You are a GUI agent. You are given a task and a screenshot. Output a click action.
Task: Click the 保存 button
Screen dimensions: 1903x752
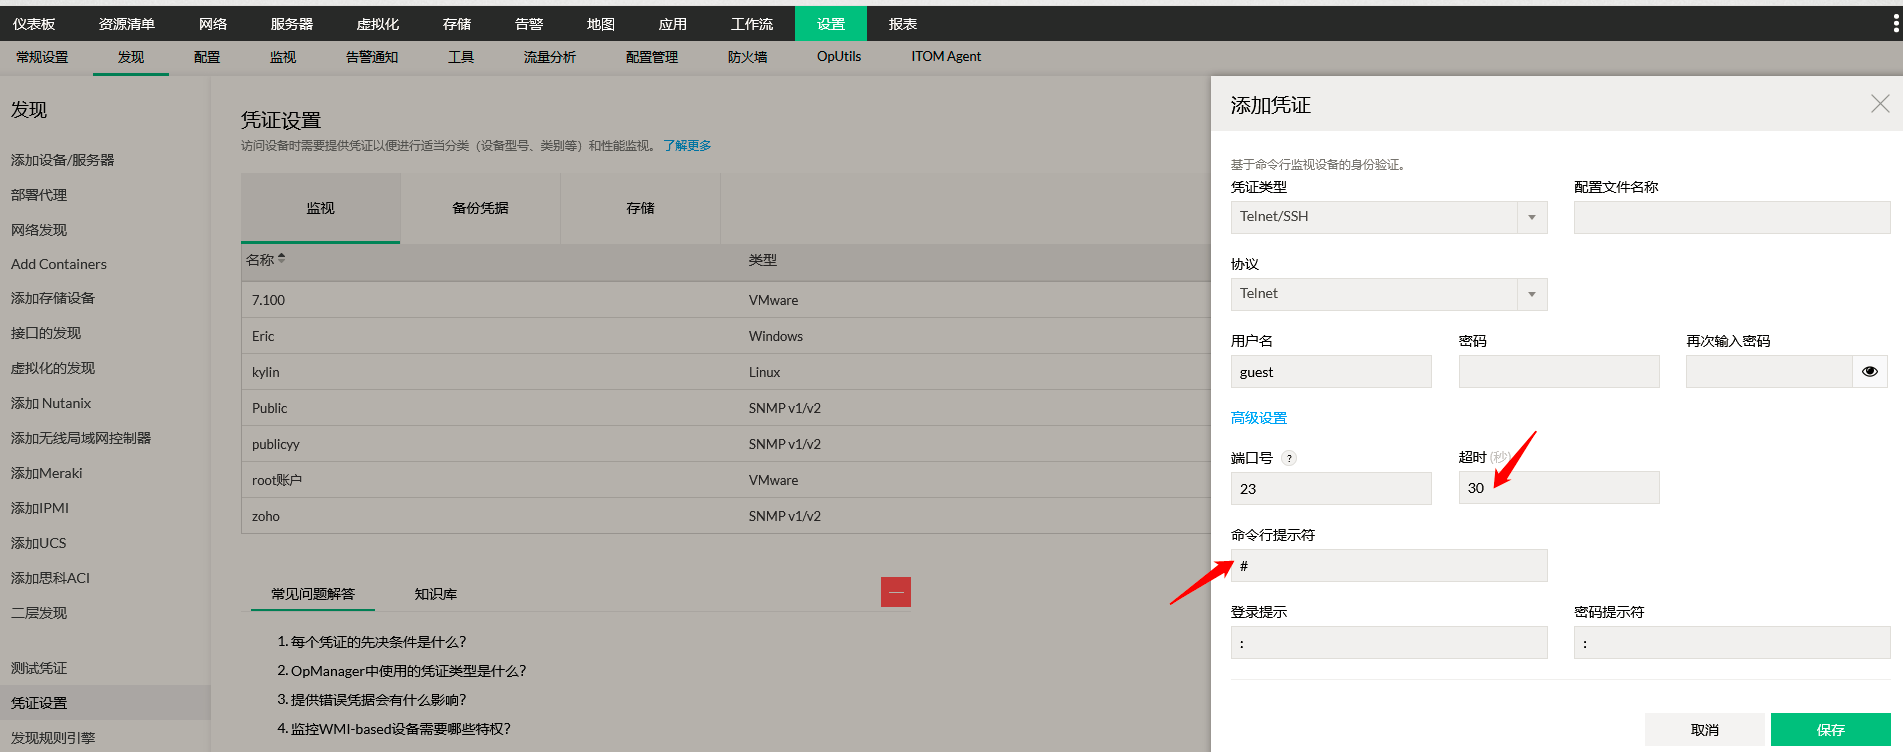tap(1831, 730)
